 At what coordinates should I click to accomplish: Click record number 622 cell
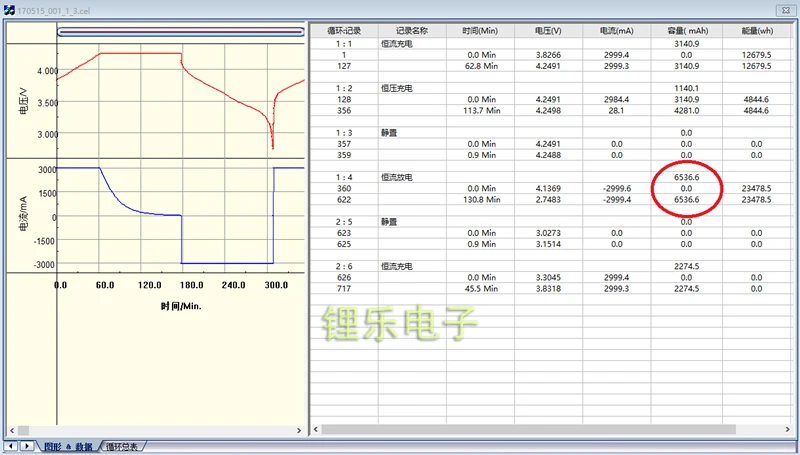[x=344, y=200]
